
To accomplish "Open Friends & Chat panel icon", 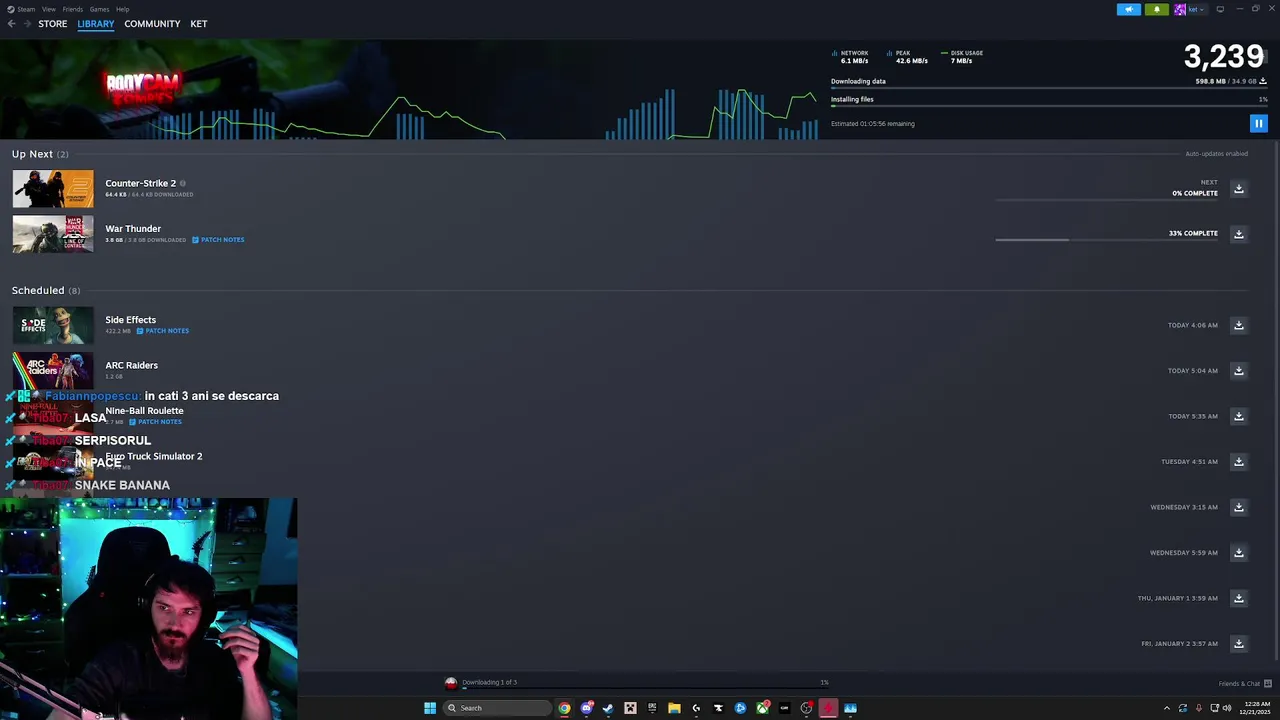I will tap(1267, 684).
